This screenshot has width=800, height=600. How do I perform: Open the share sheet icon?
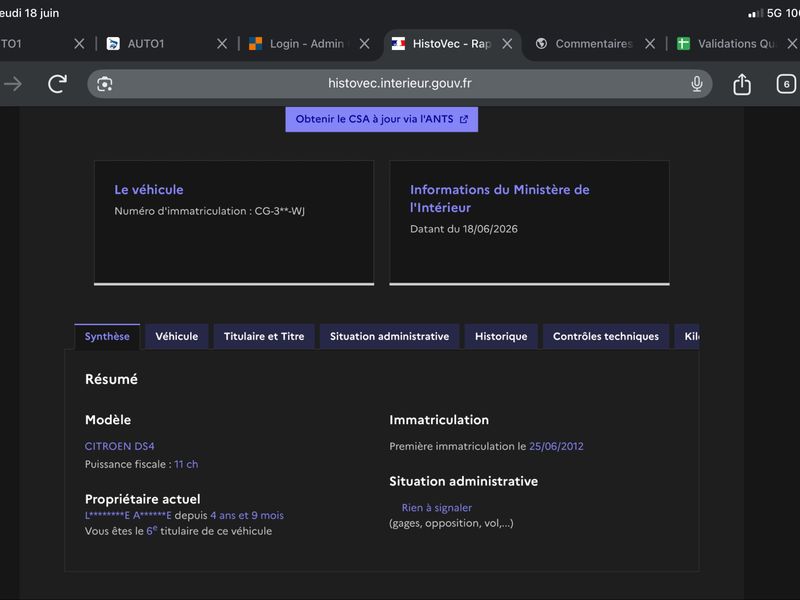742,84
